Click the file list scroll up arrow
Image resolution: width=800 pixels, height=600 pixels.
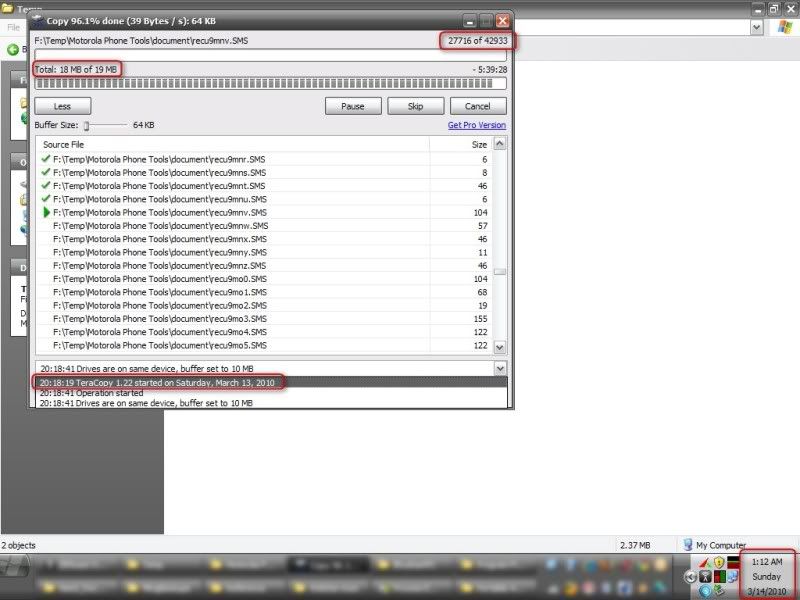pyautogui.click(x=499, y=144)
